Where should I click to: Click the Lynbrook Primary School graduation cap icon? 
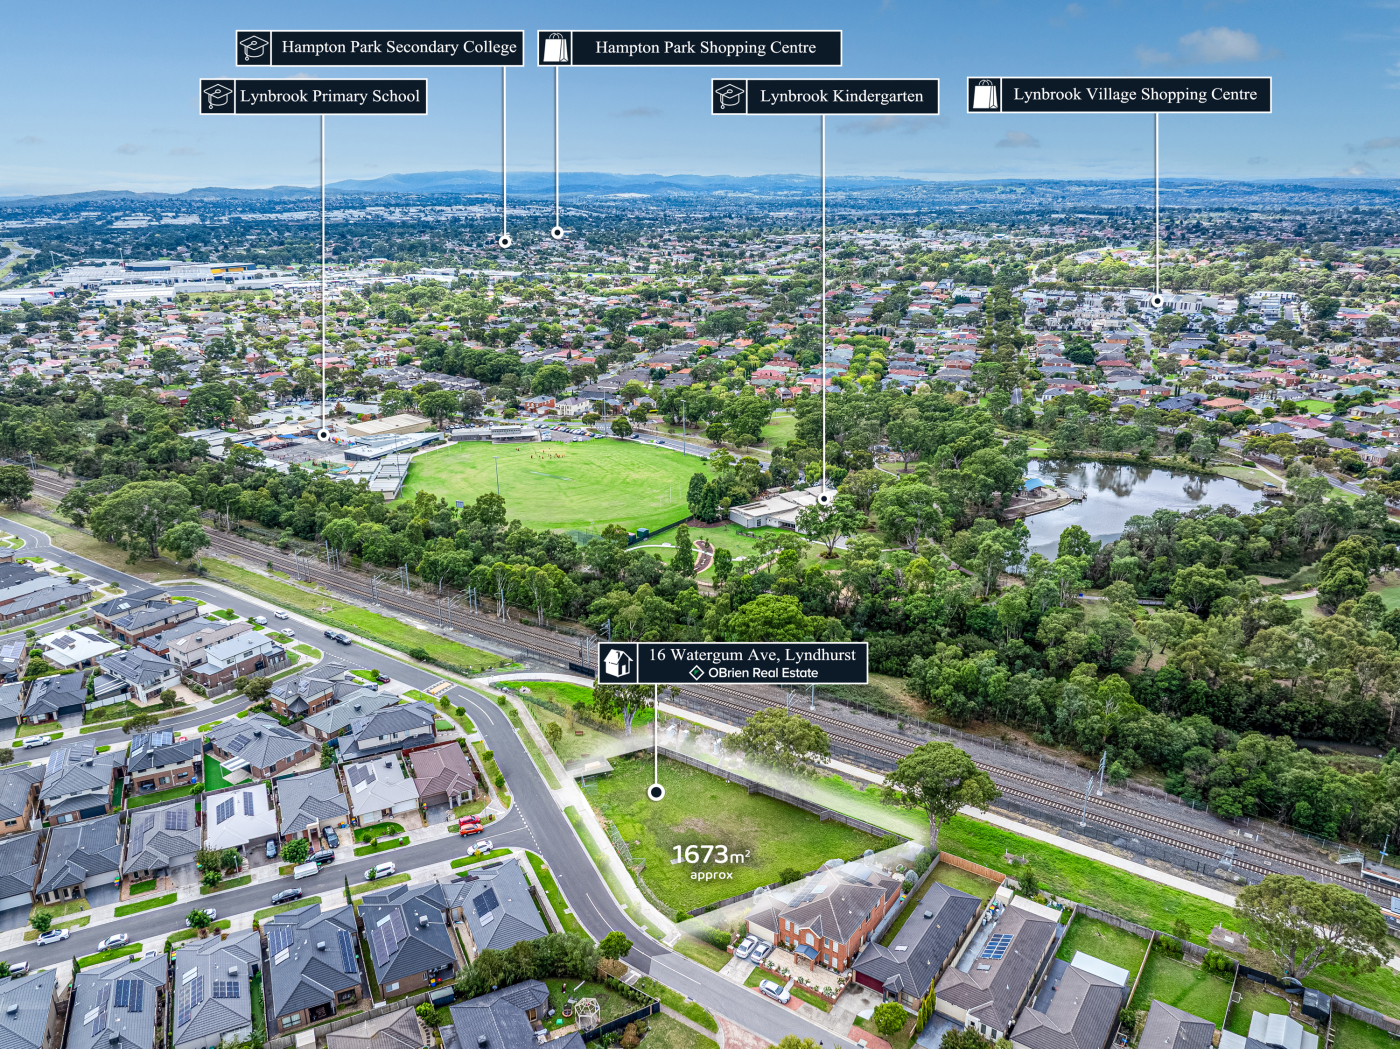click(218, 97)
